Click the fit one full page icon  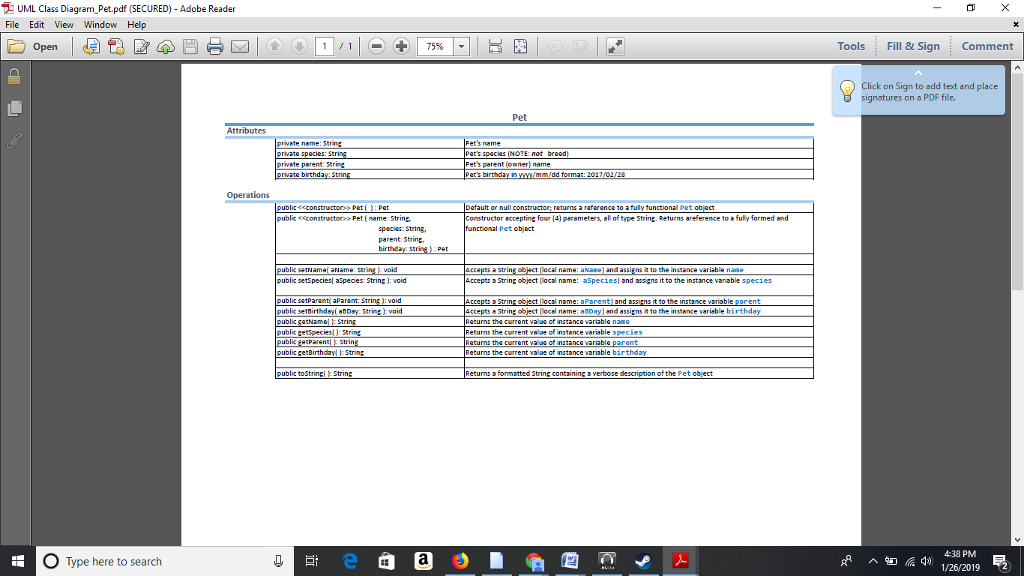pyautogui.click(x=520, y=46)
